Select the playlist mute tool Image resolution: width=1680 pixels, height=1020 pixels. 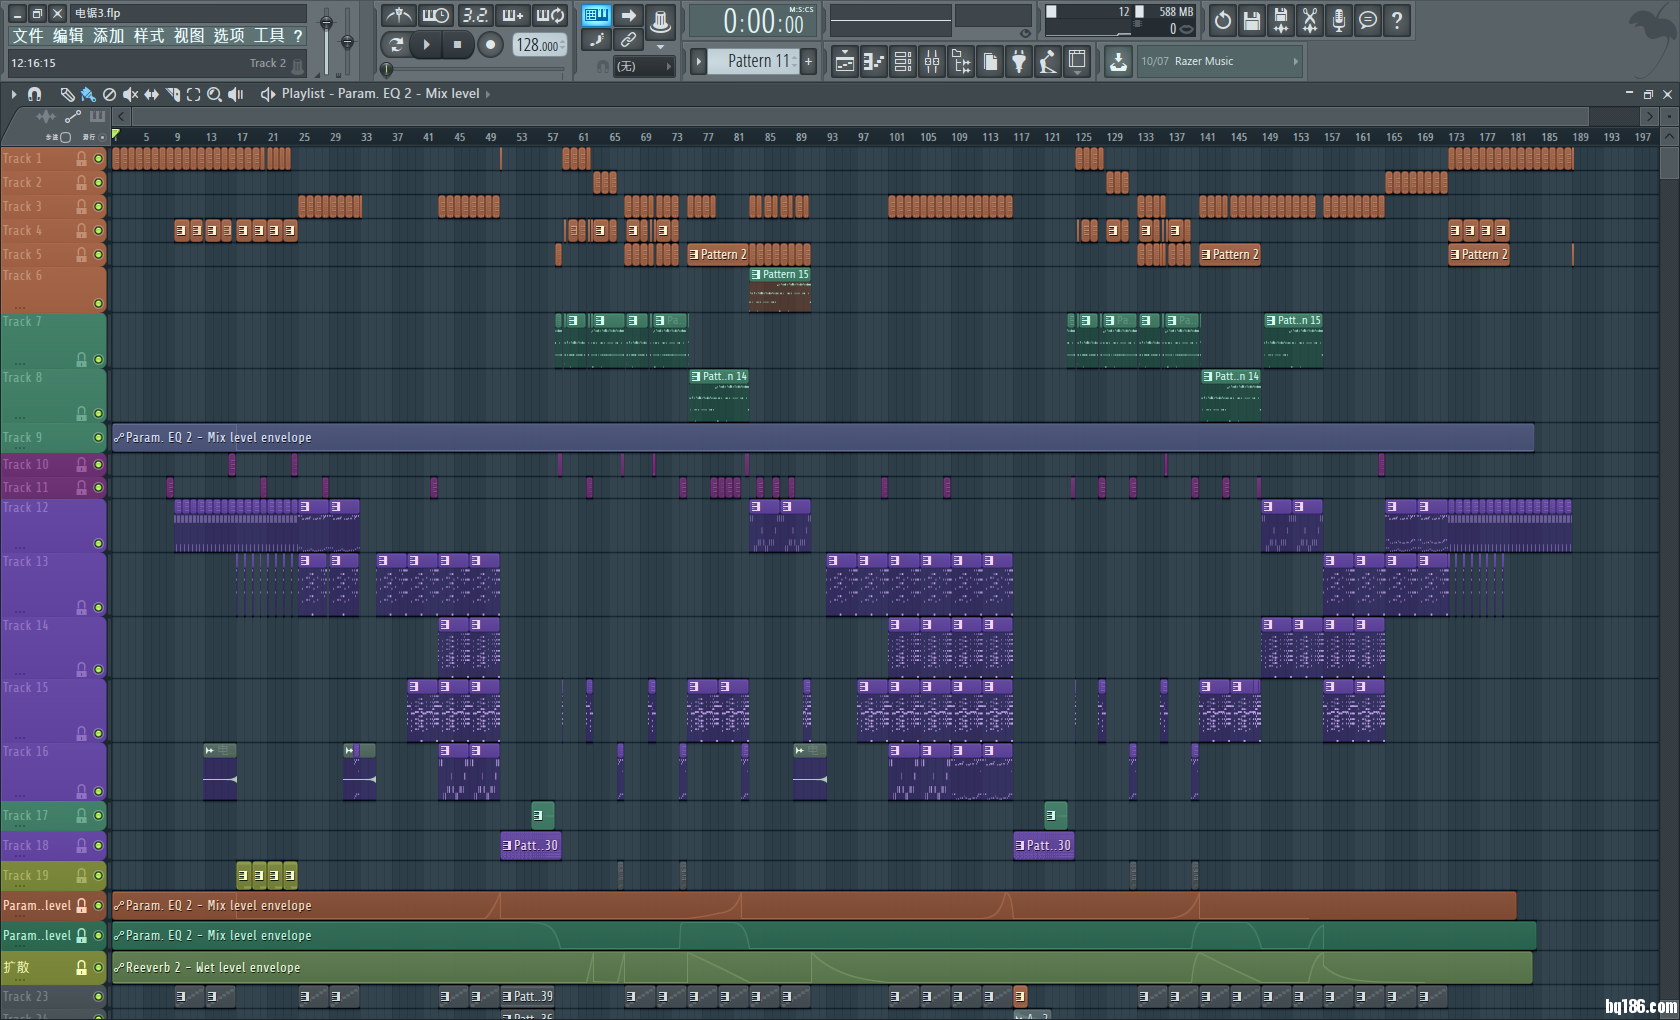click(130, 94)
